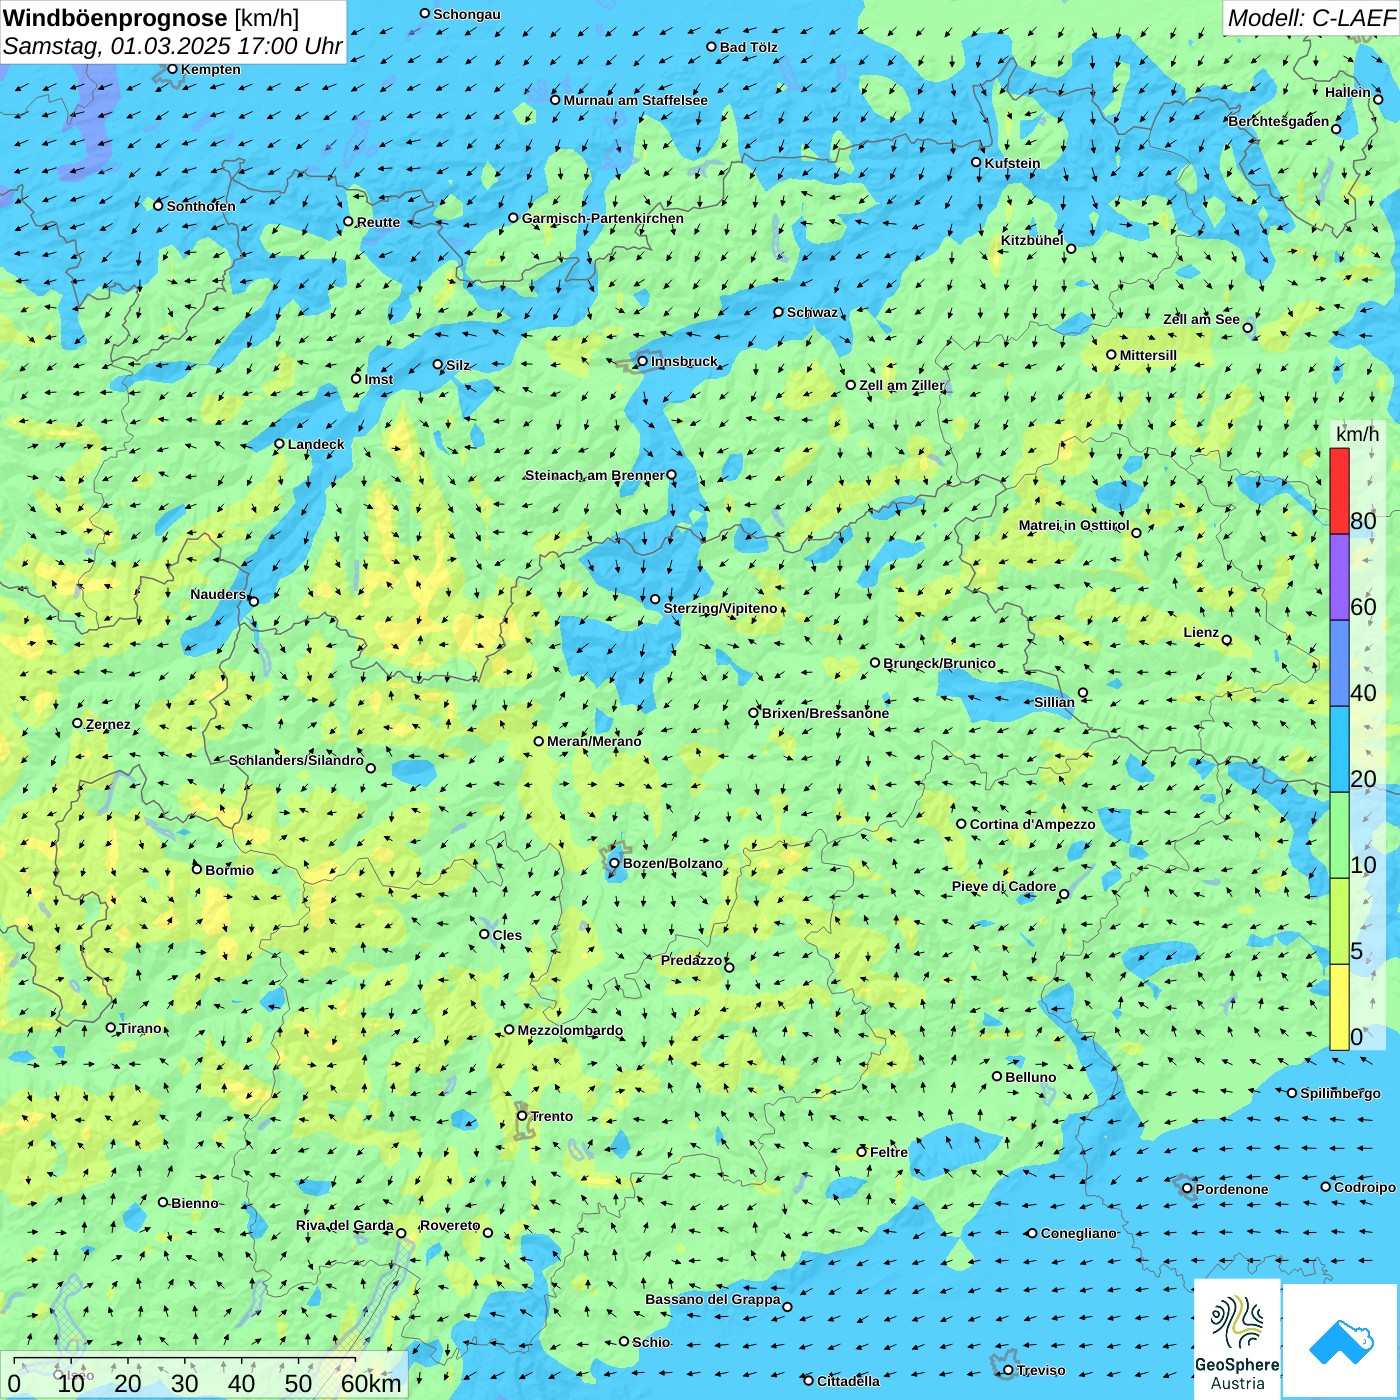The image size is (1400, 1400).
Task: Click the 'Sterzing/Vipiteno' label
Action: coord(720,608)
